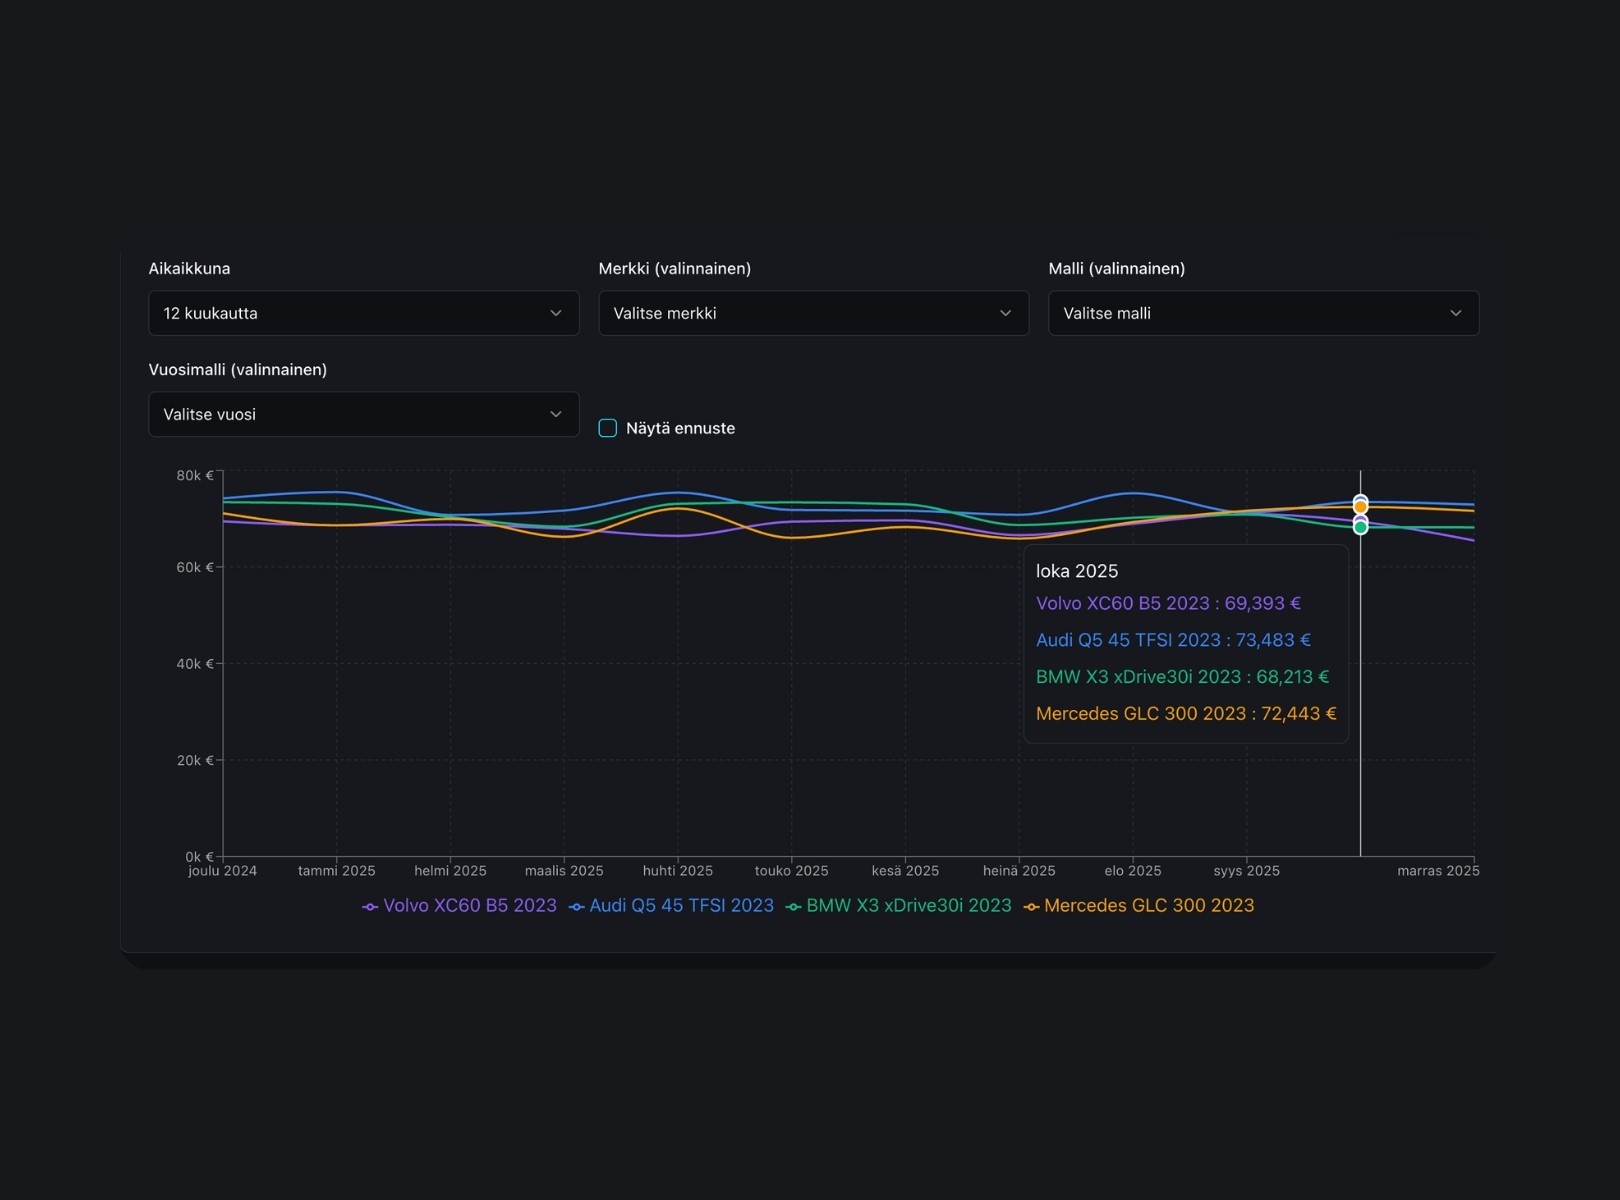Toggle Volvo XC60 B5 2023 legend entry

pyautogui.click(x=459, y=906)
